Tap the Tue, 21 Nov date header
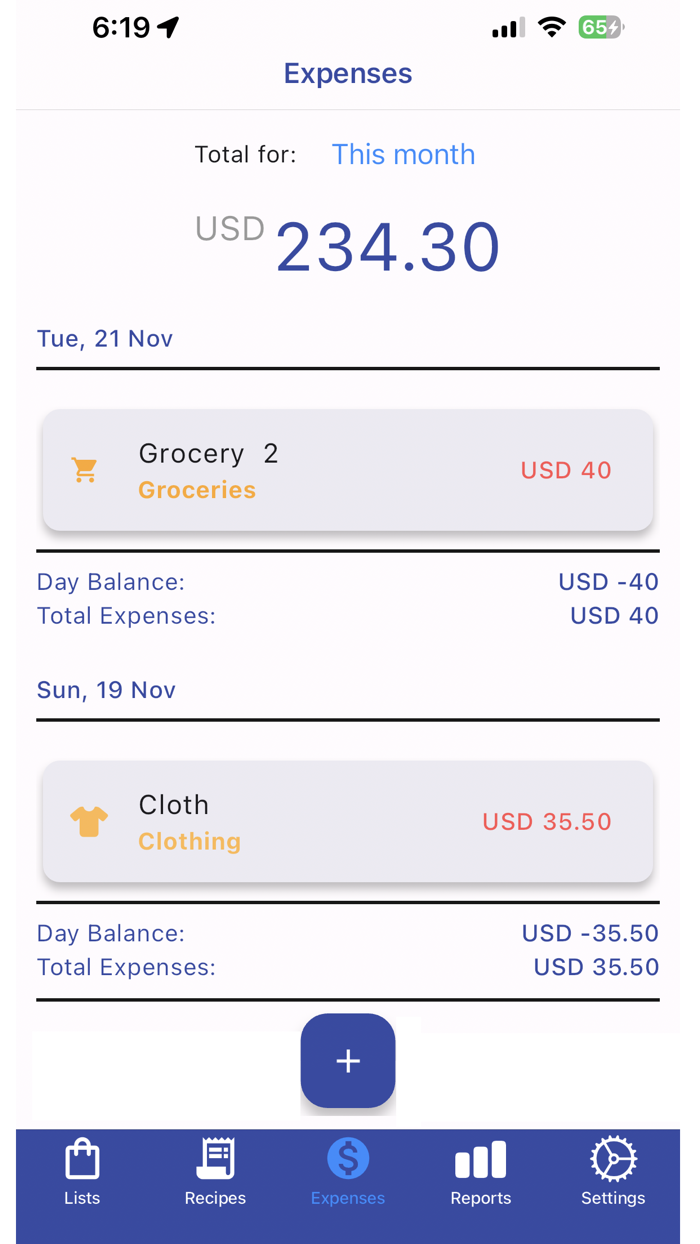The width and height of the screenshot is (700, 1244). tap(105, 338)
